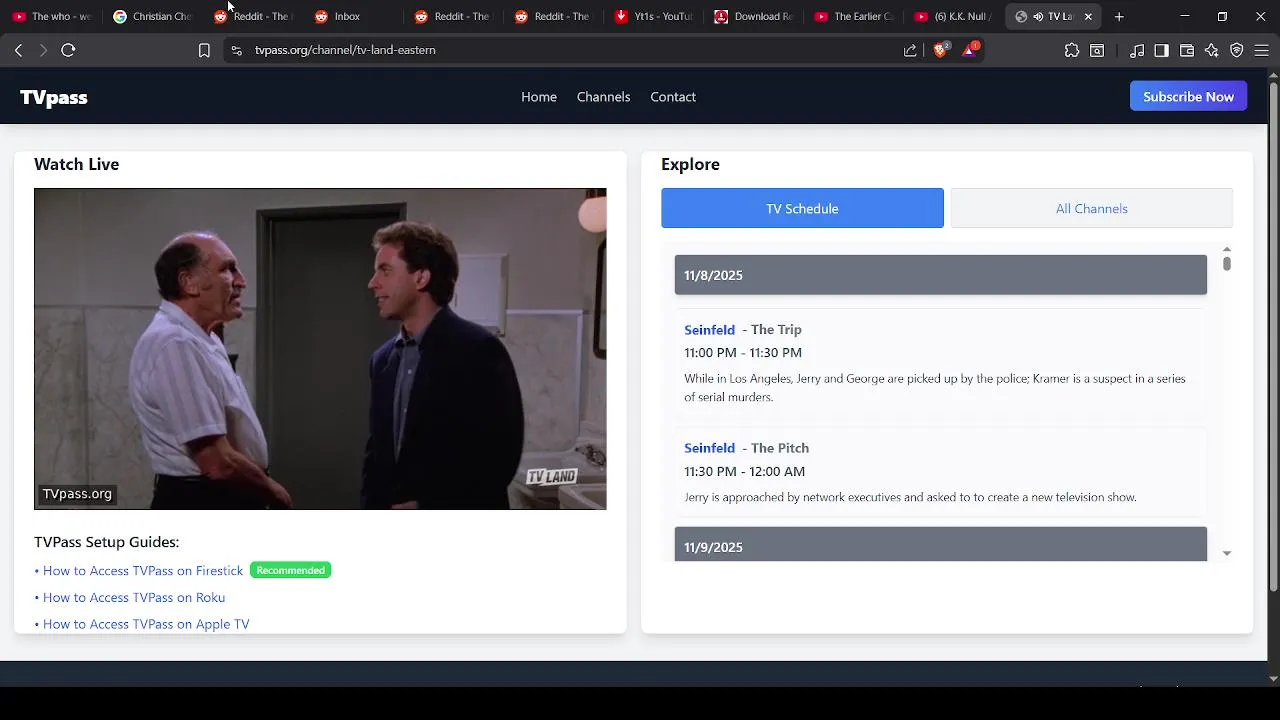
Task: Click 'TVPass Setup Guides:' heading text
Action: click(106, 542)
